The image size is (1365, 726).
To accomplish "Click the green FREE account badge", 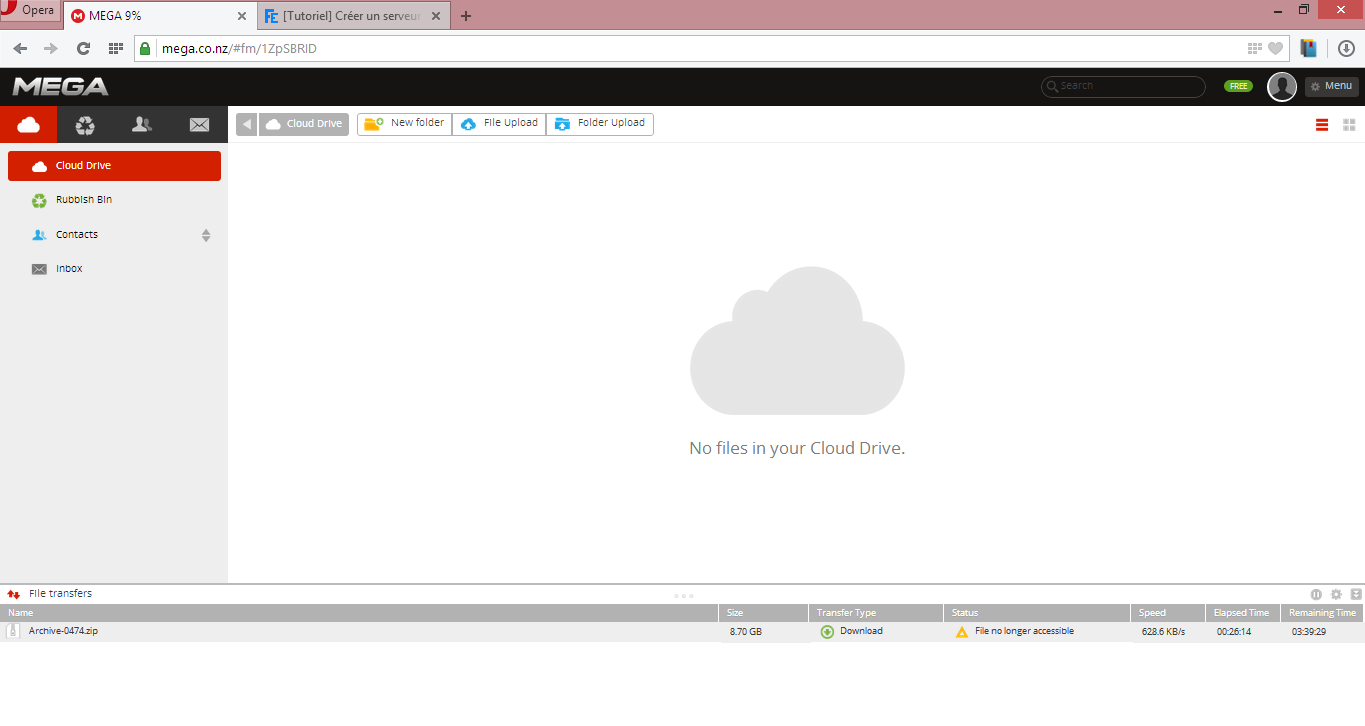I will 1238,86.
